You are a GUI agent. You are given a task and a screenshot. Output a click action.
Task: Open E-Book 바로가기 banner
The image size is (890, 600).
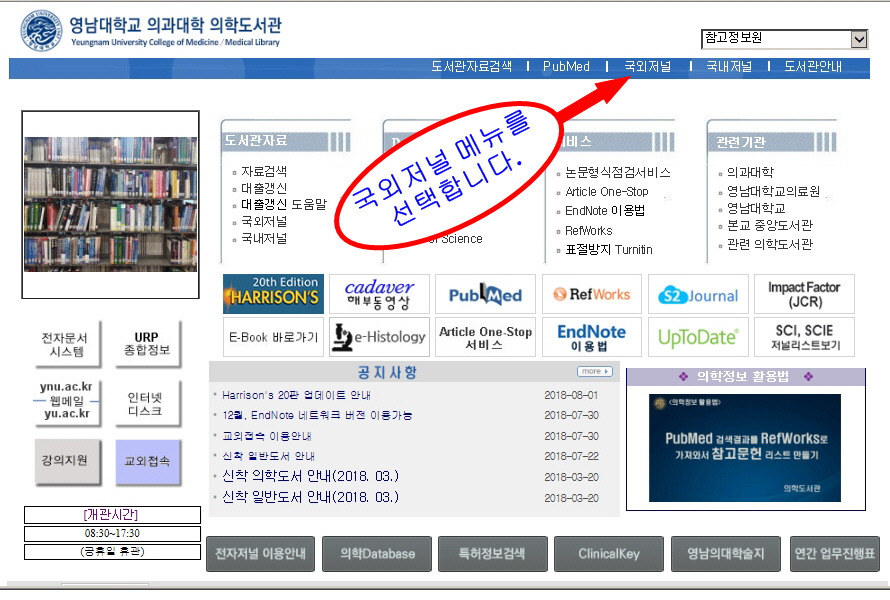tap(273, 337)
